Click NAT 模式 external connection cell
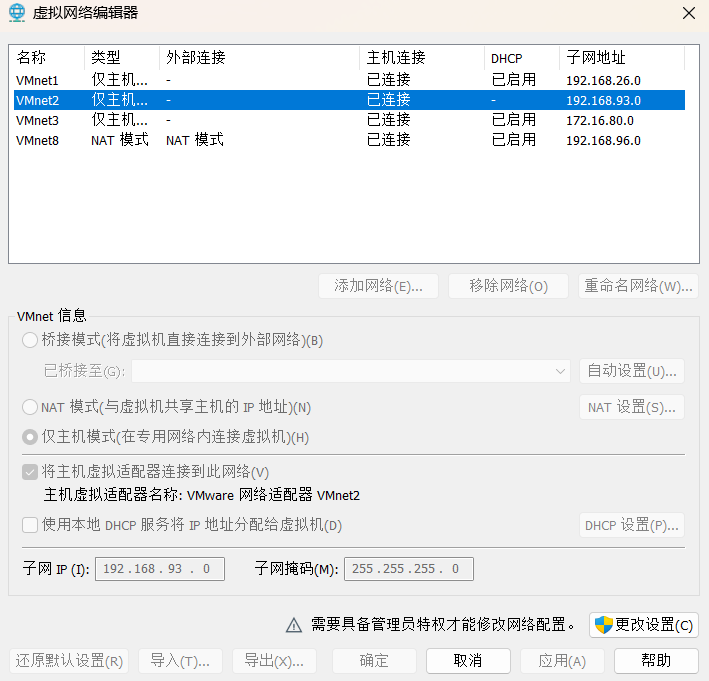 [x=194, y=140]
